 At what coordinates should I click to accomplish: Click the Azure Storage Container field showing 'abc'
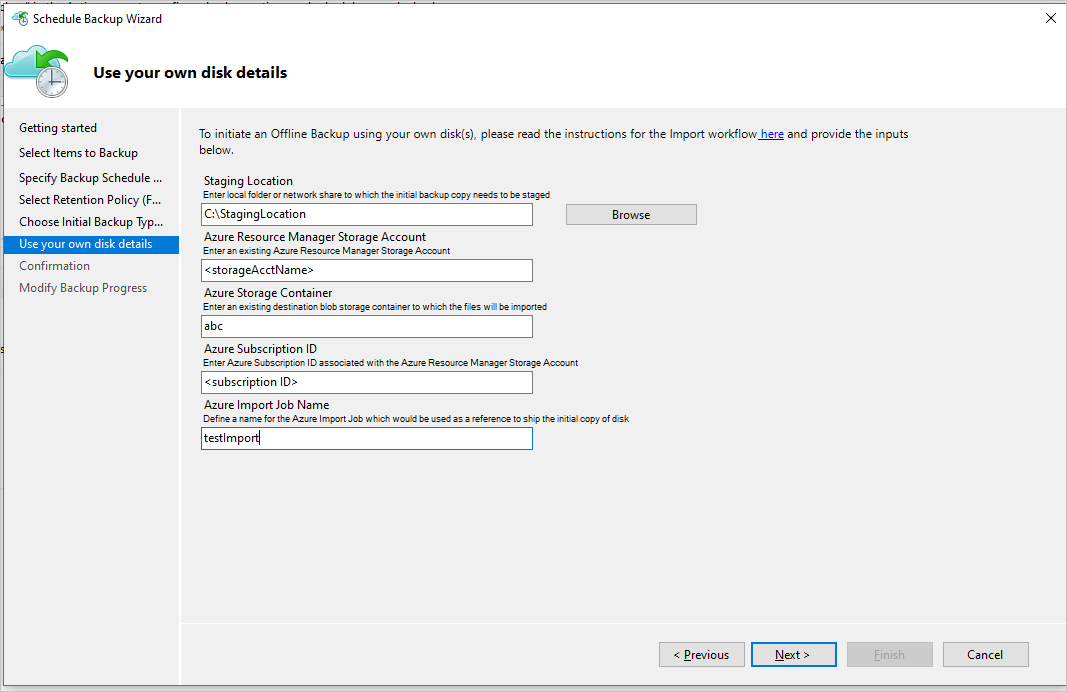pos(366,326)
